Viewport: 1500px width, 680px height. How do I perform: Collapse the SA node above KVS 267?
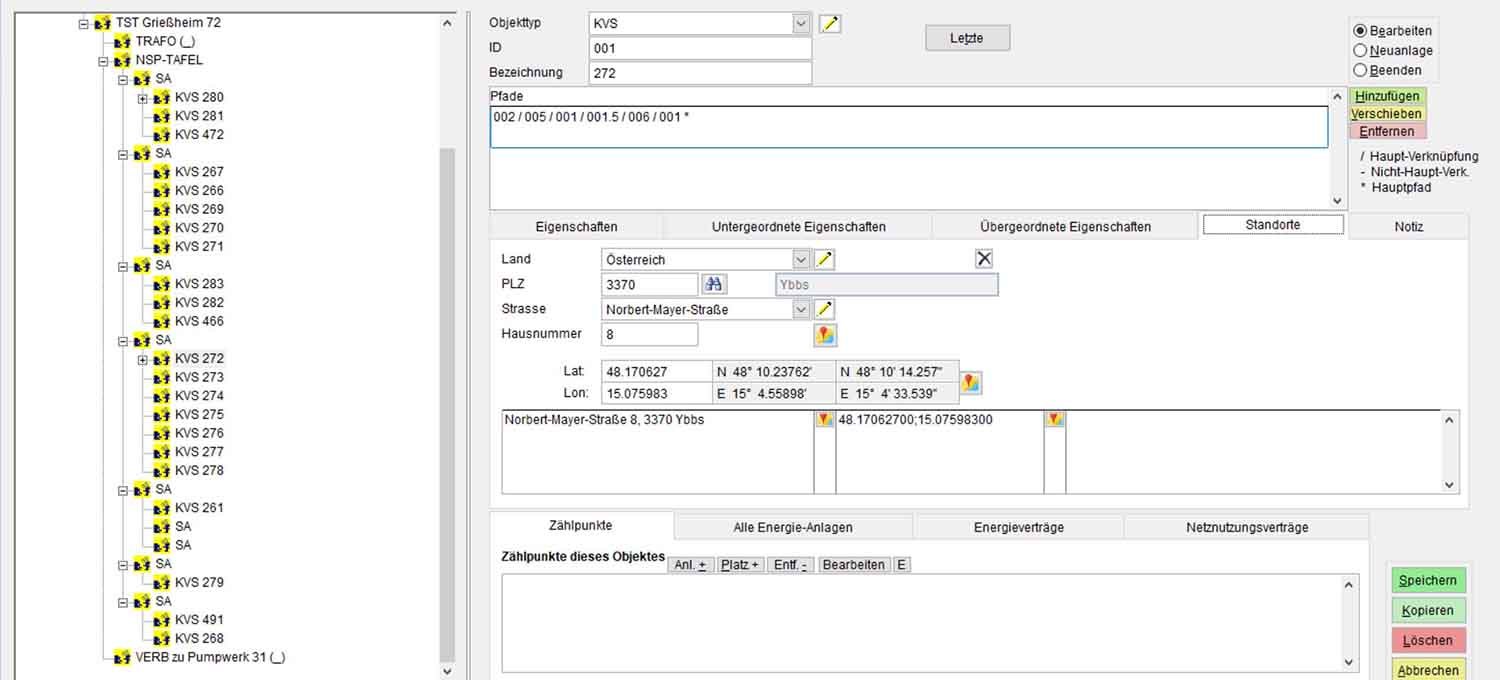pos(123,154)
